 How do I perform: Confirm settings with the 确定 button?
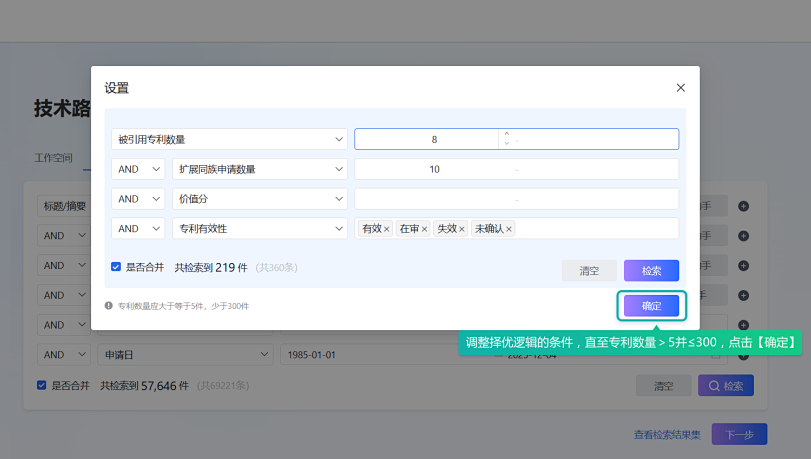coord(651,306)
